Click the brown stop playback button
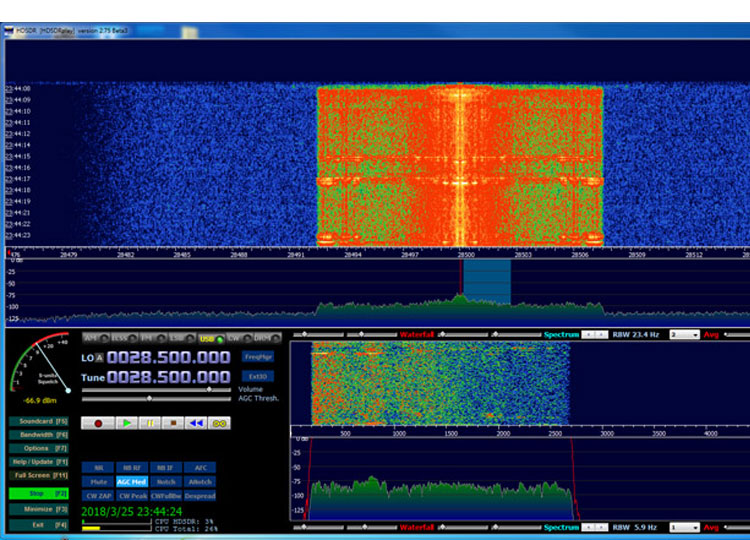The width and height of the screenshot is (750, 540). (x=173, y=423)
